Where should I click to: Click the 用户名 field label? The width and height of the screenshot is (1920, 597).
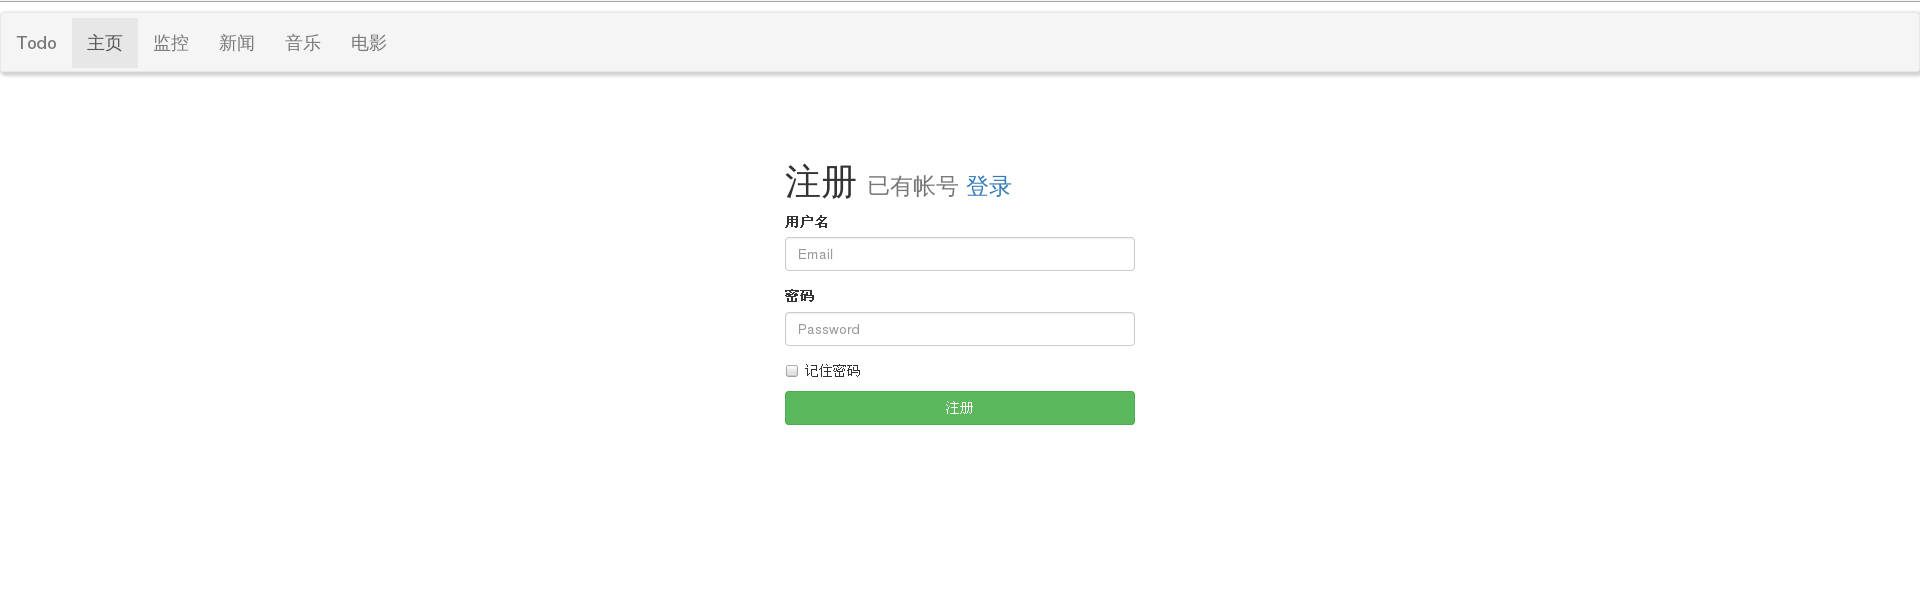point(807,222)
